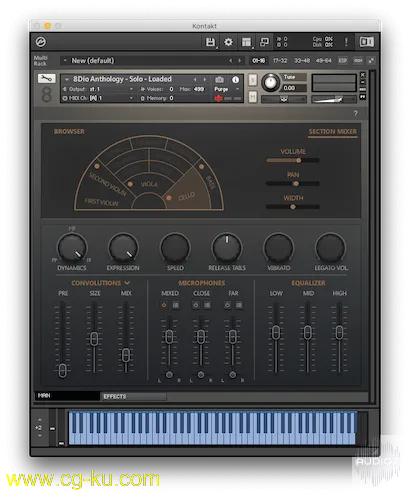Image resolution: width=410 pixels, height=496 pixels.
Task: Toggle FAR microphone power button
Action: [x=227, y=305]
